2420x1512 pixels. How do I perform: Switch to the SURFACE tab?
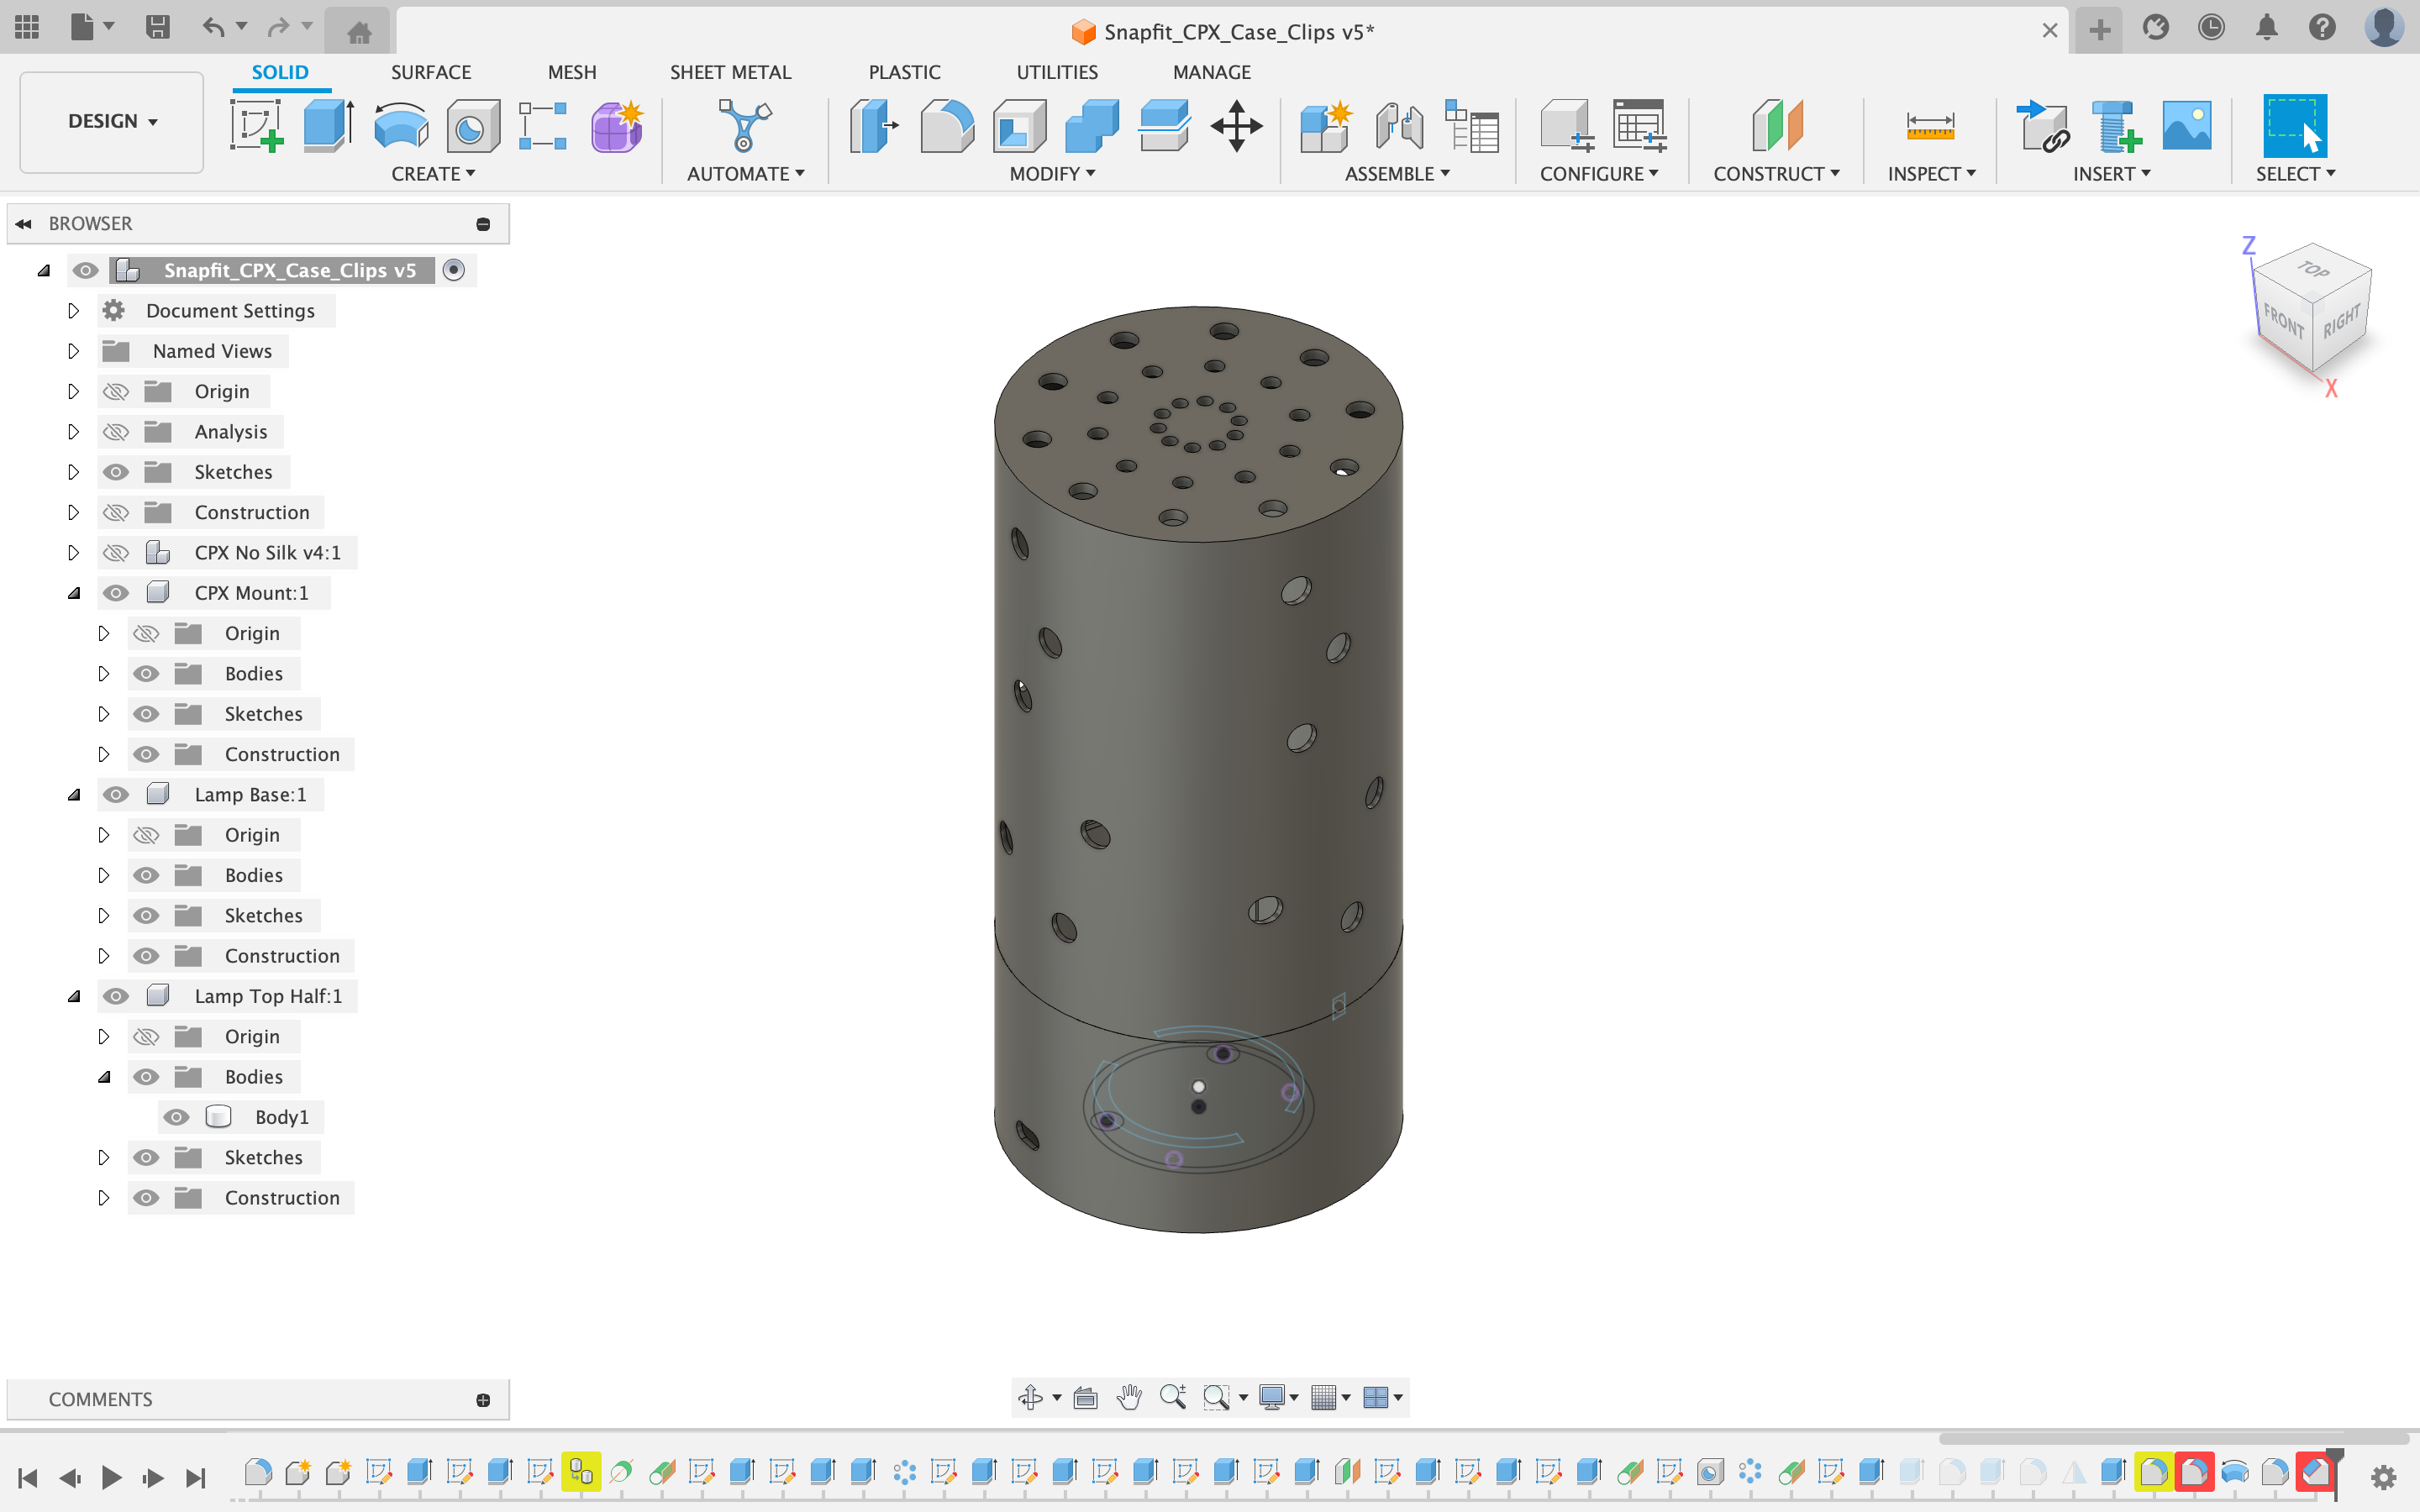pyautogui.click(x=430, y=72)
